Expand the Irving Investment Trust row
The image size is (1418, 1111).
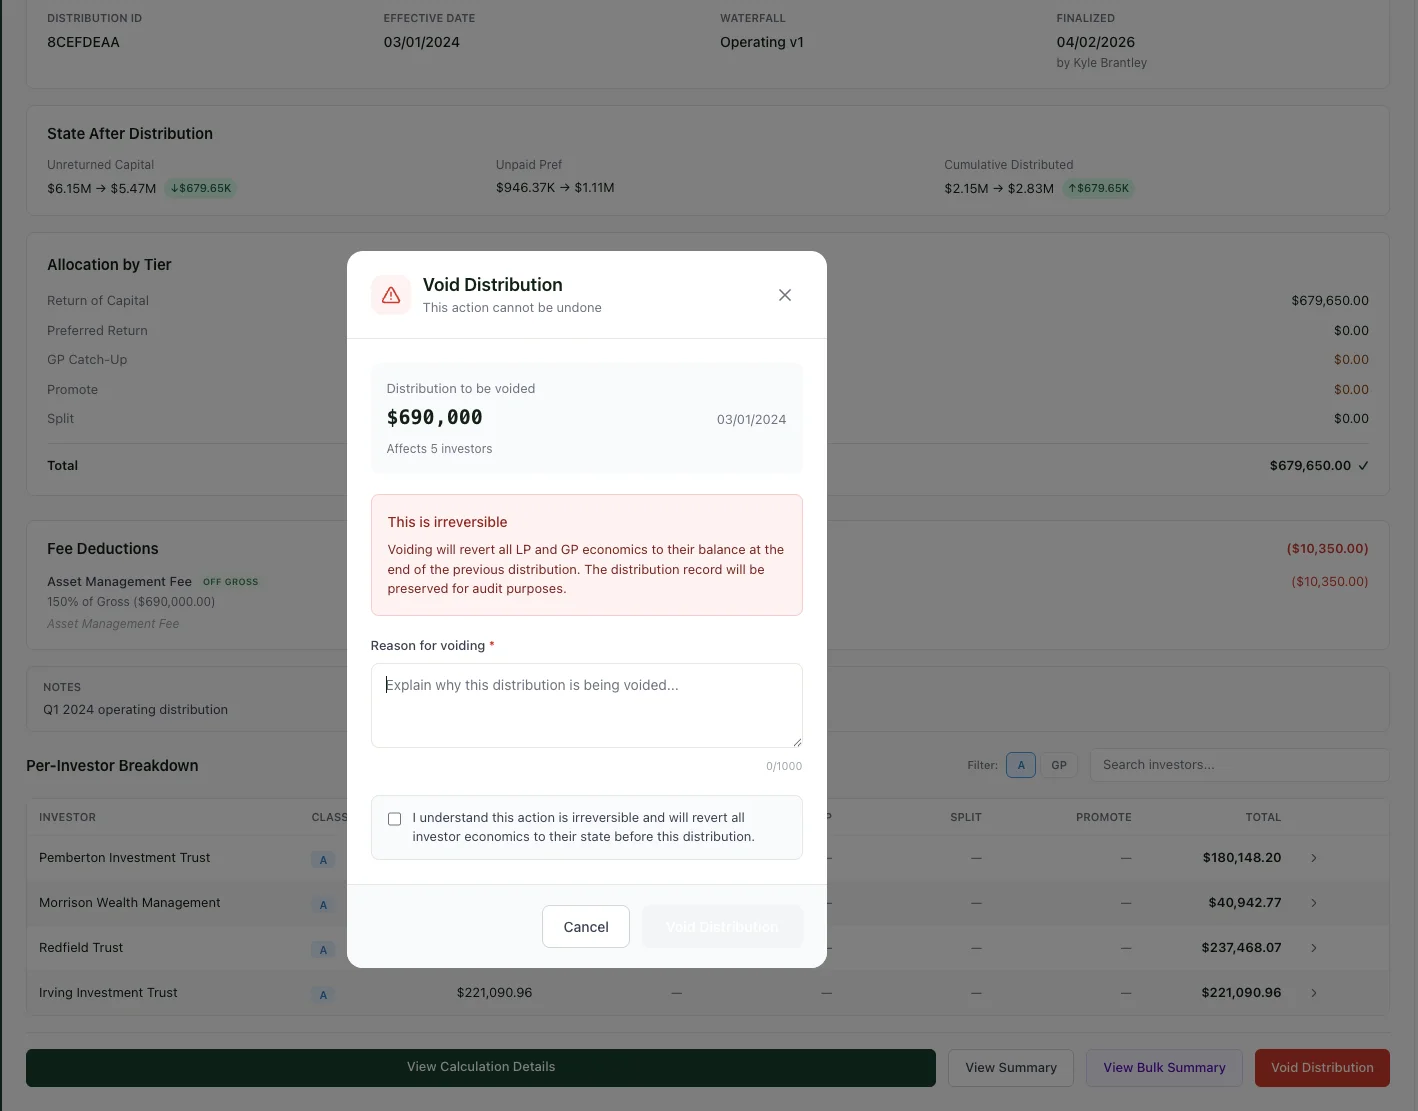1313,992
